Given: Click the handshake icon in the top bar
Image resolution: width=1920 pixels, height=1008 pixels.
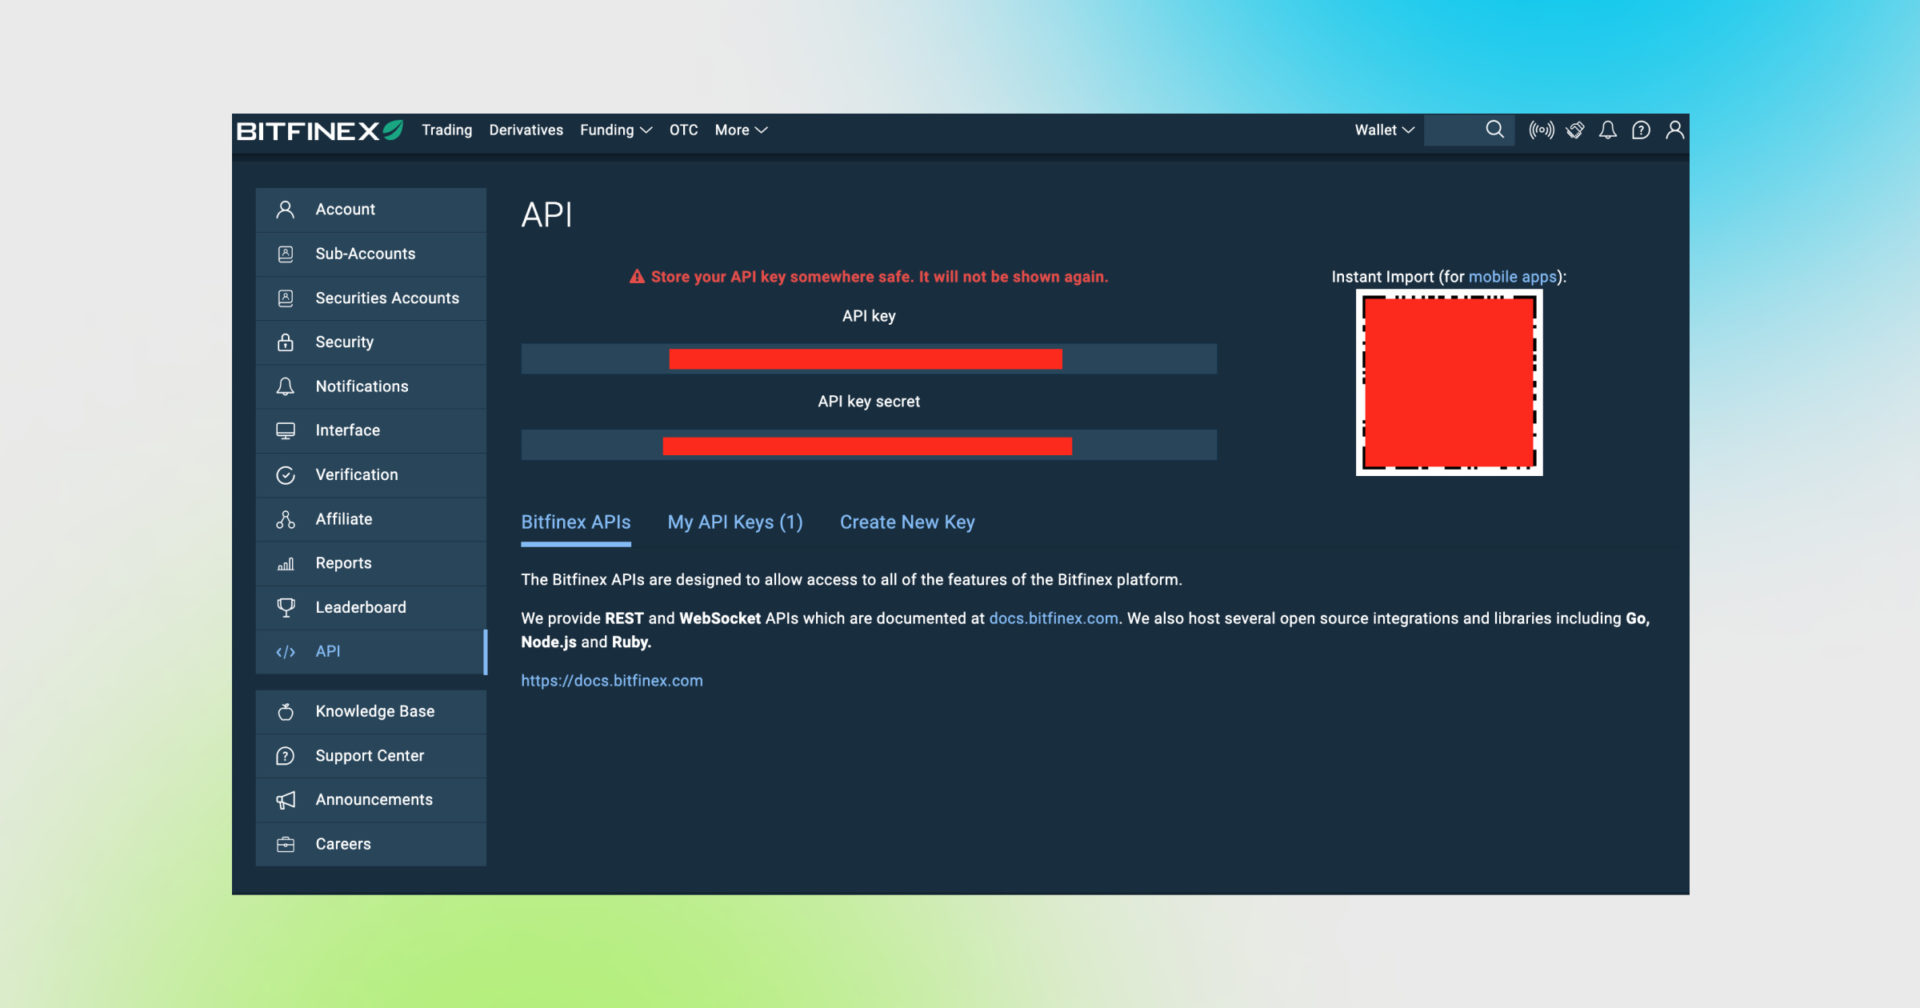Looking at the screenshot, I should click(1574, 130).
